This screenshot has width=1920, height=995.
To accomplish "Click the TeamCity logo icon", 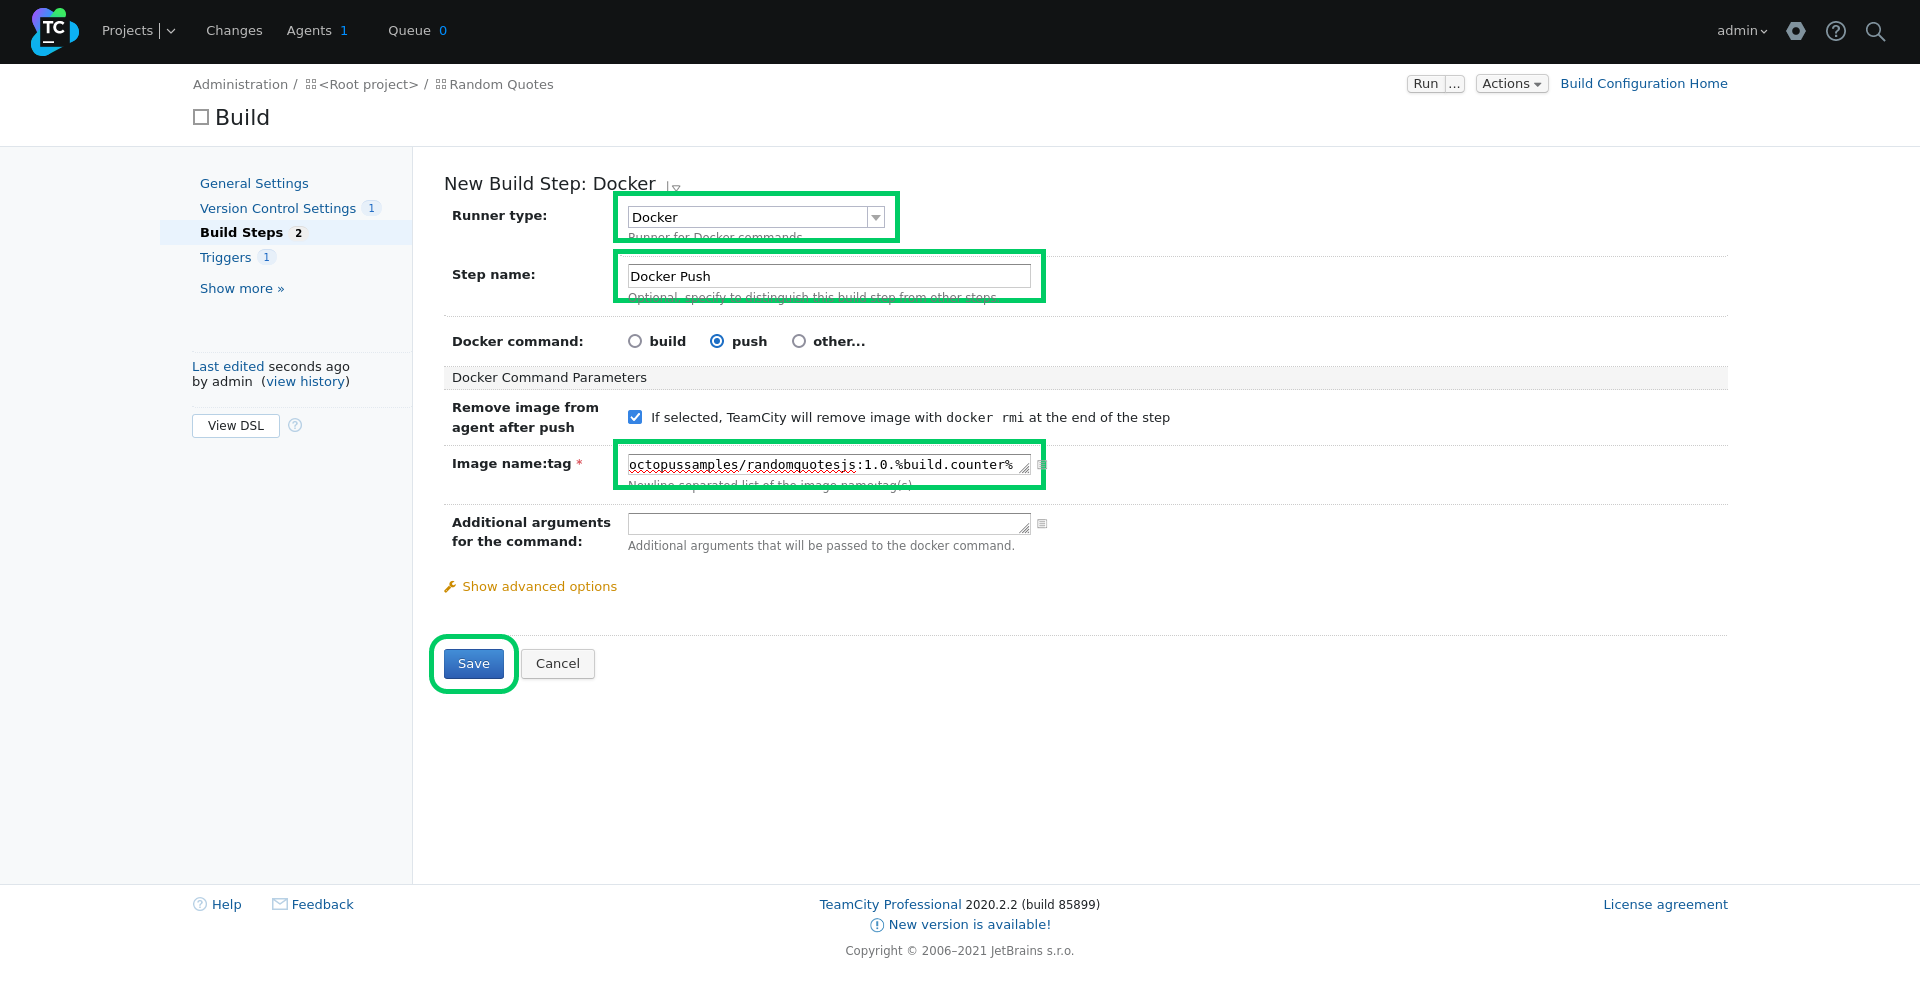I will pos(55,31).
